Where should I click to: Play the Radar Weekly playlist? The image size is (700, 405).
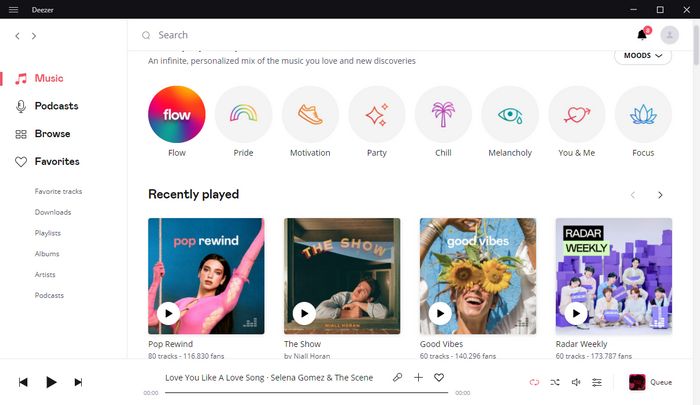pos(576,313)
